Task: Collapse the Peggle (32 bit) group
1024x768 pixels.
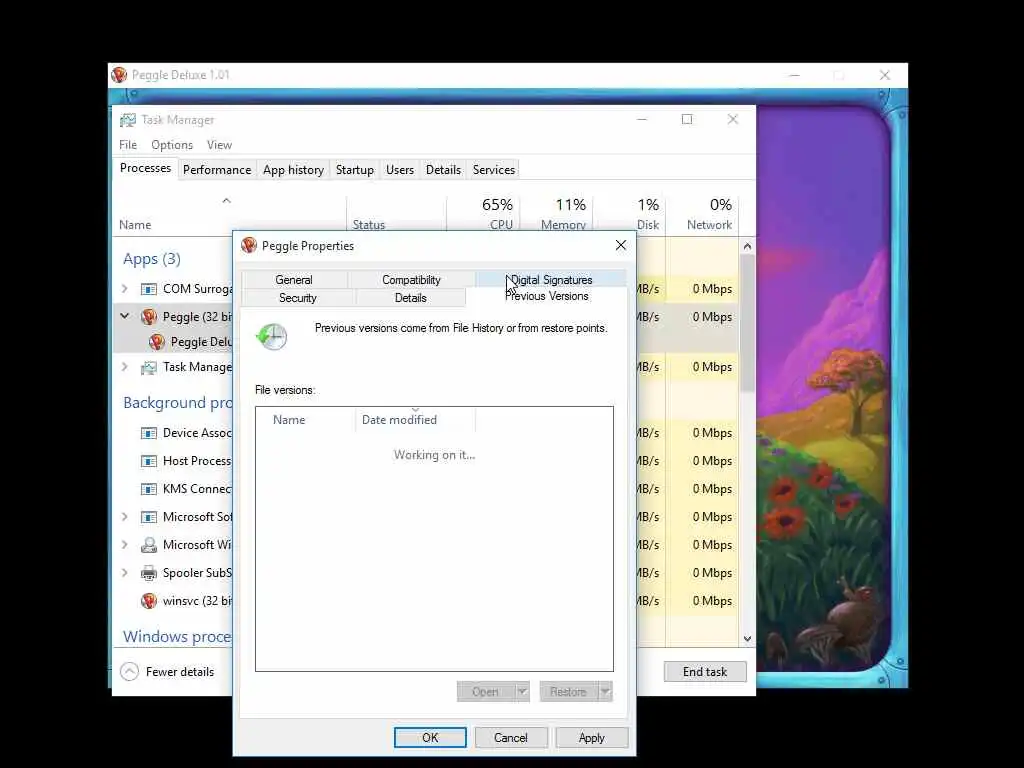Action: coord(125,316)
